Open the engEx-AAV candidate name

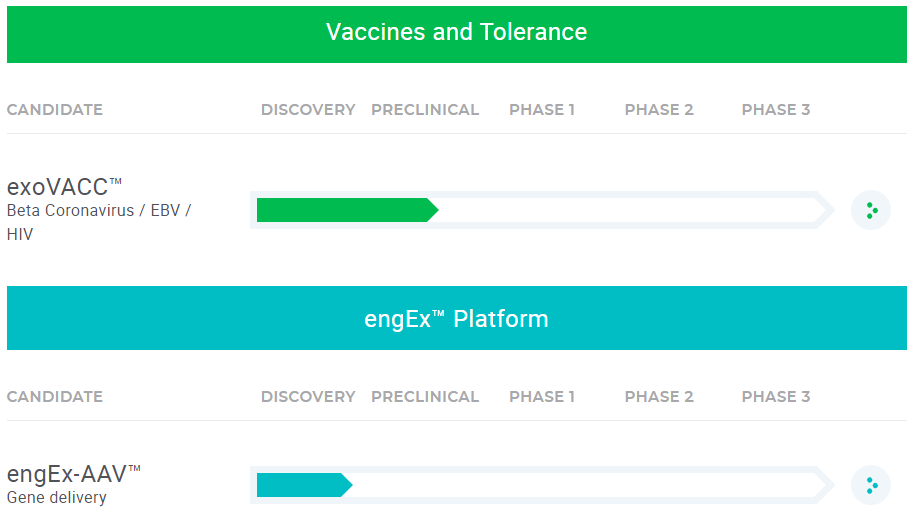[74, 474]
